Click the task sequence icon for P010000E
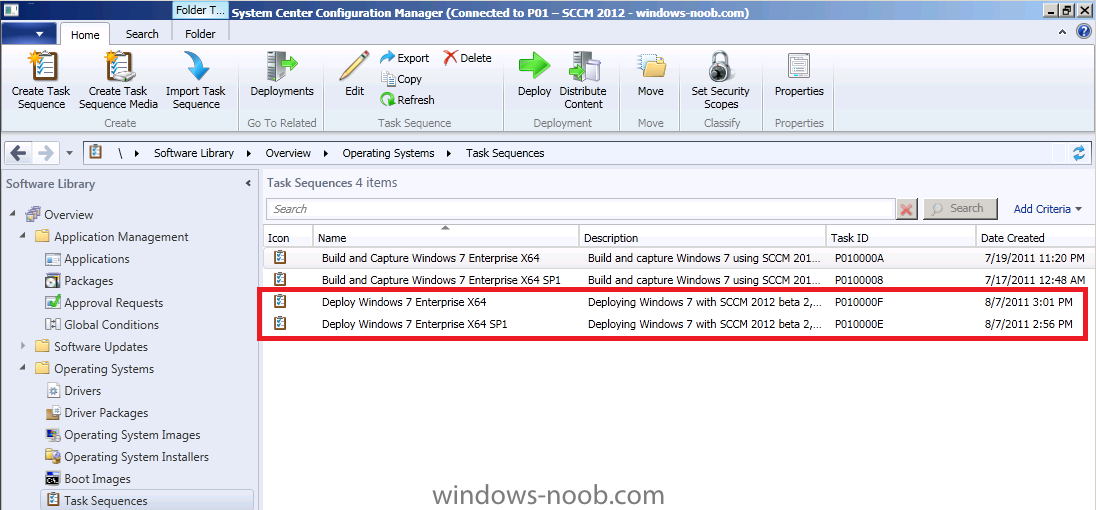This screenshot has height=510, width=1096. click(280, 323)
